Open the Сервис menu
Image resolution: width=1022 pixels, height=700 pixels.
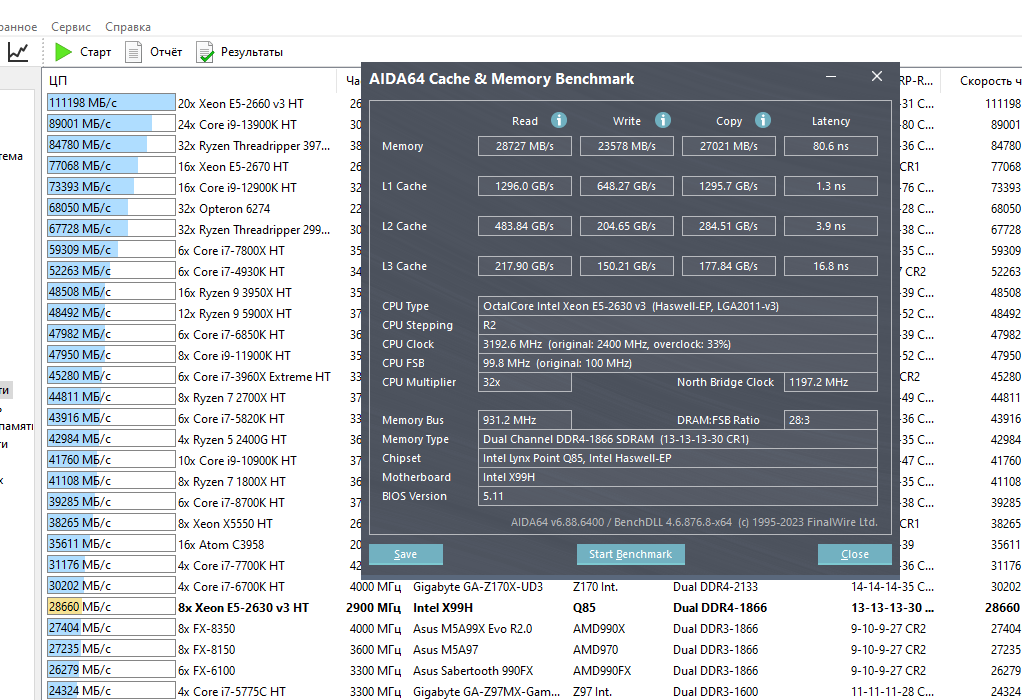(70, 27)
